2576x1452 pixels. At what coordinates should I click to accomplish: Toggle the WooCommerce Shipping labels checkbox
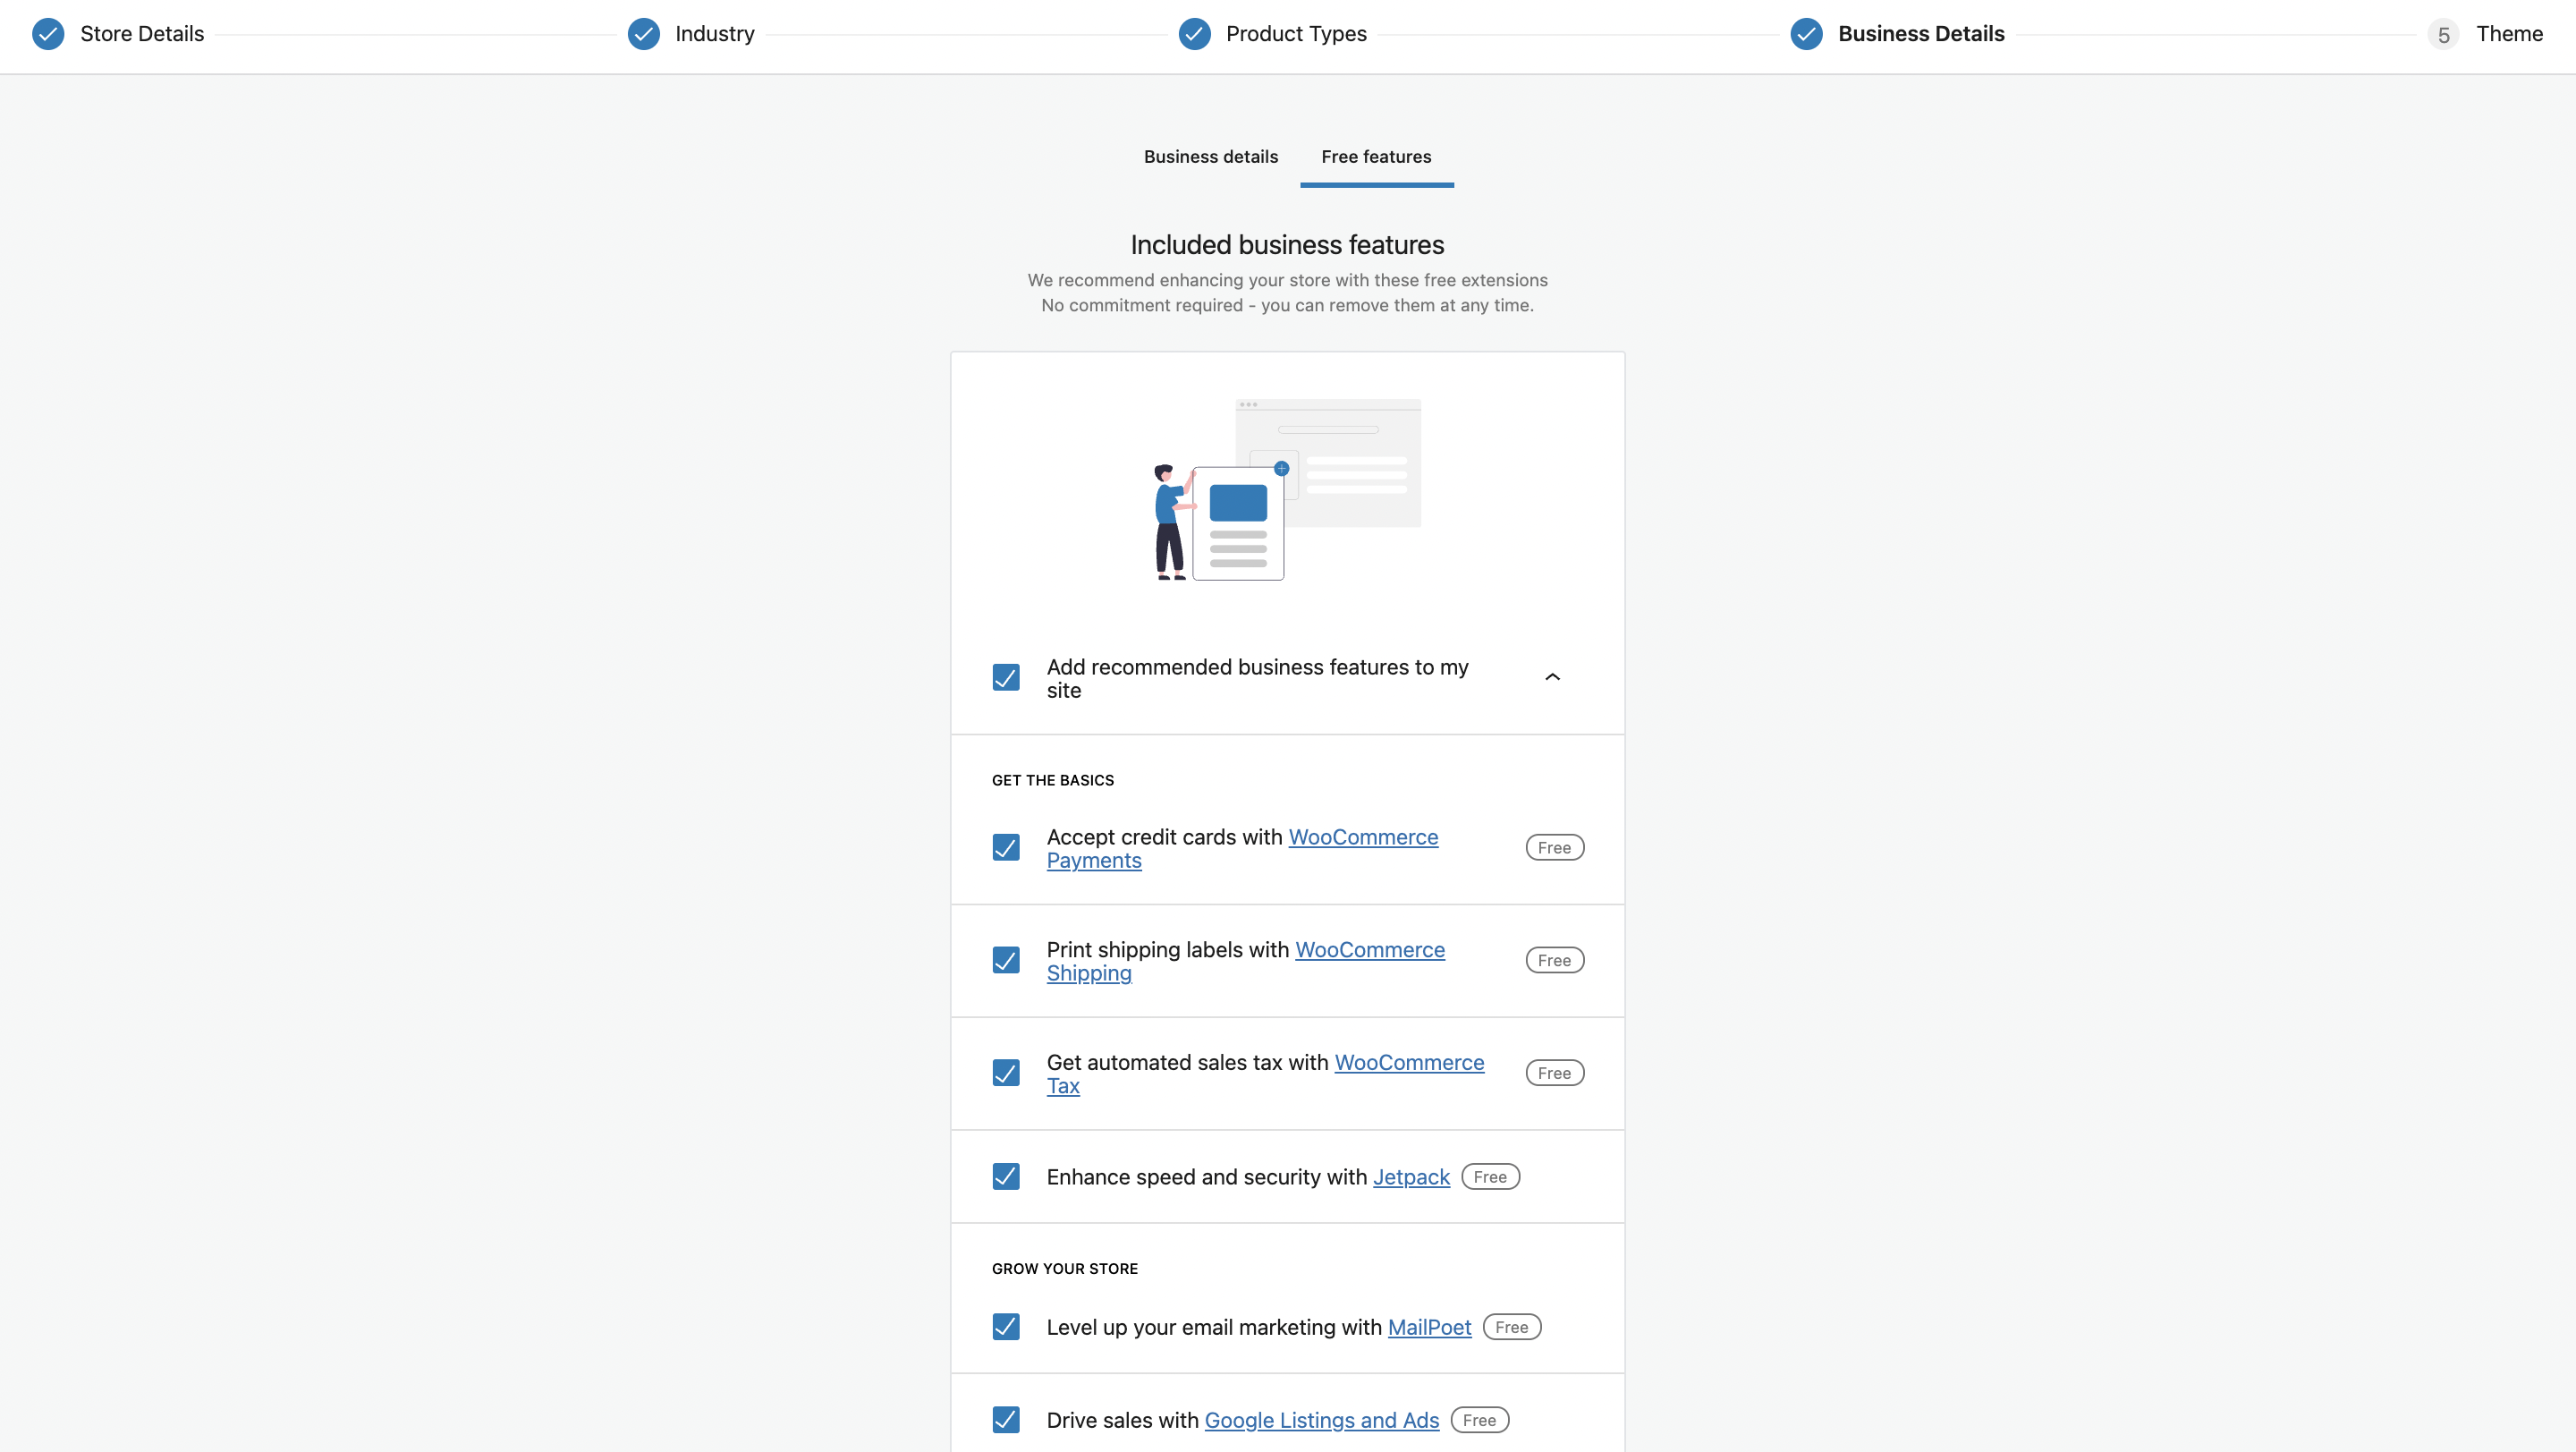pyautogui.click(x=1006, y=961)
